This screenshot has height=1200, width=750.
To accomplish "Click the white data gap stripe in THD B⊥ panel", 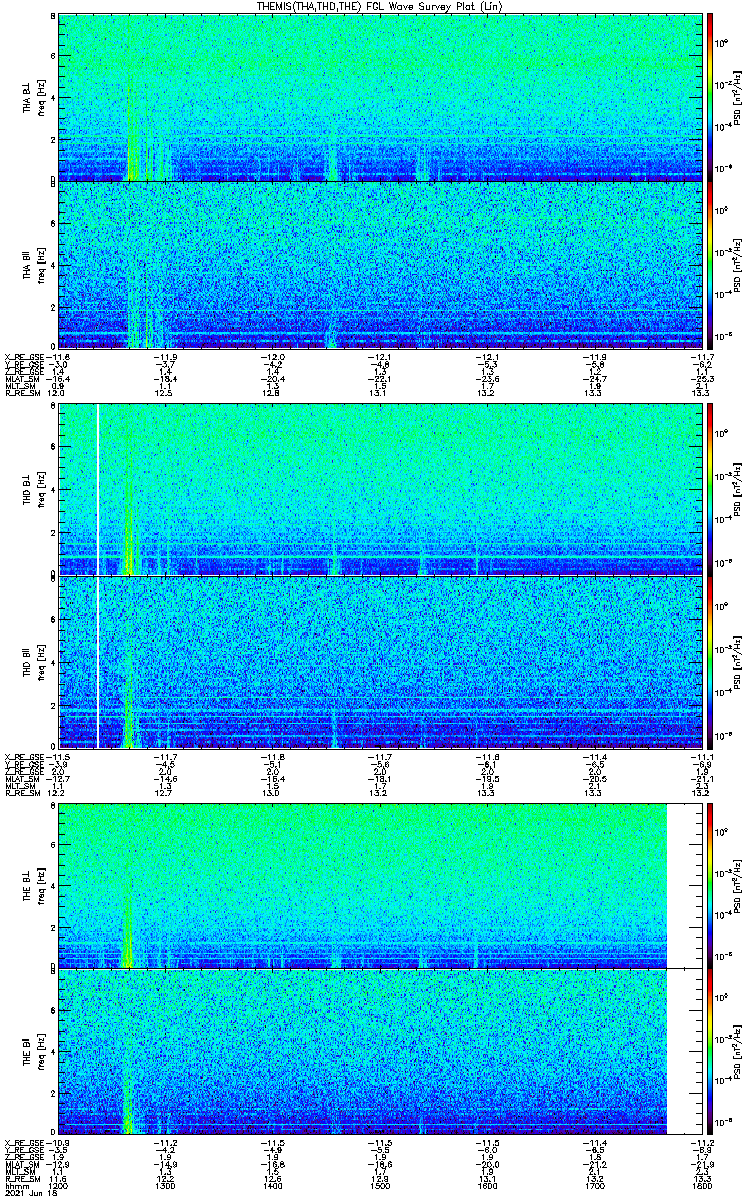I will (98, 490).
